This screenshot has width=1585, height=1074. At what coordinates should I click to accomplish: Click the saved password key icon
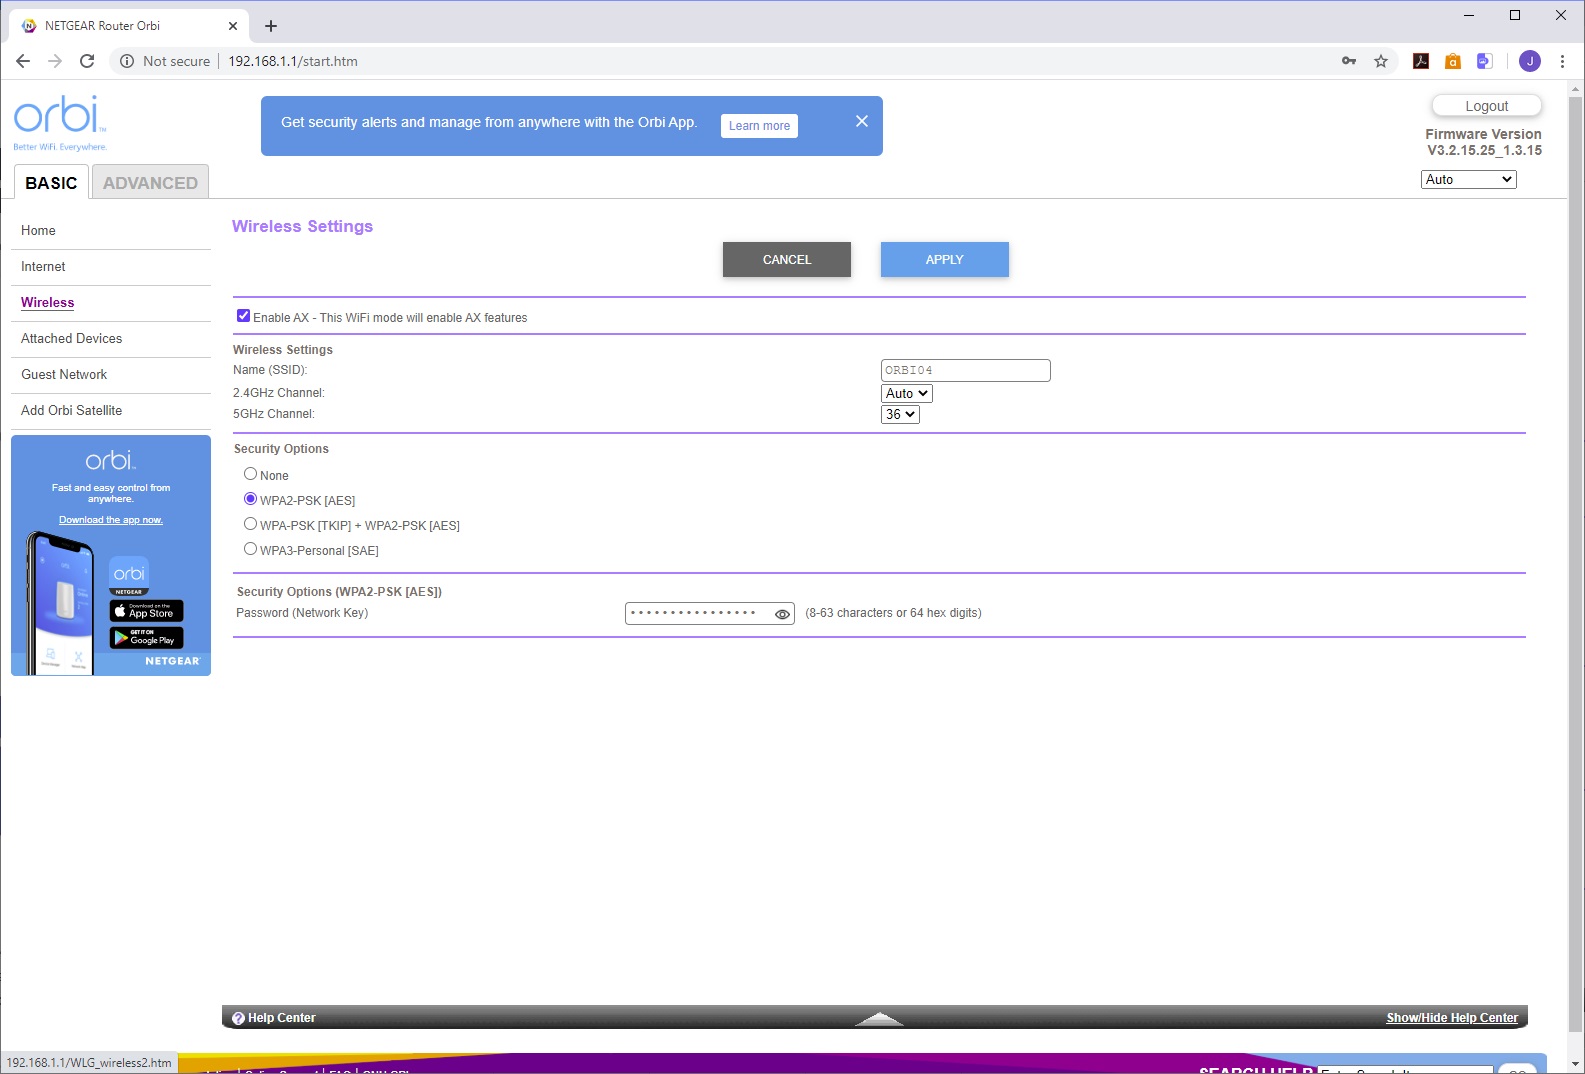coord(1349,61)
